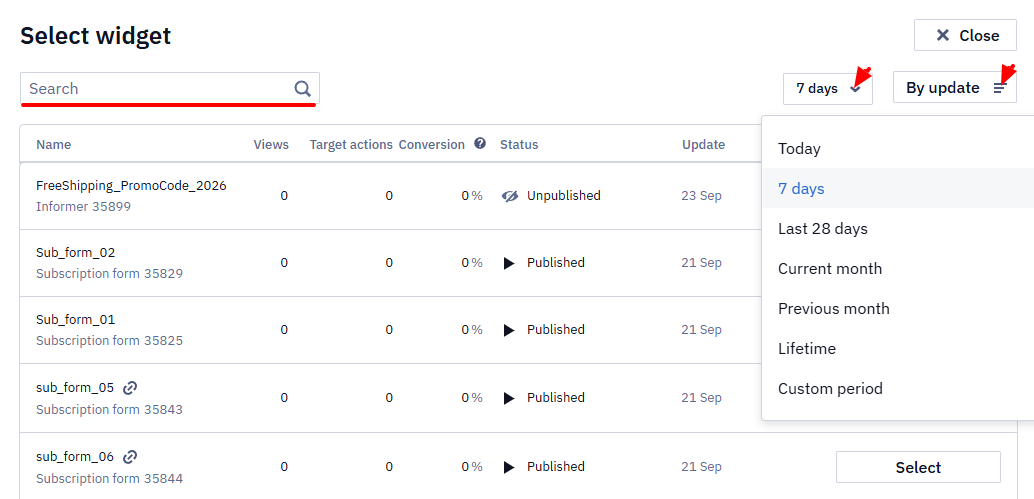Open the Conversion help question-mark icon
1034x499 pixels.
[x=480, y=143]
